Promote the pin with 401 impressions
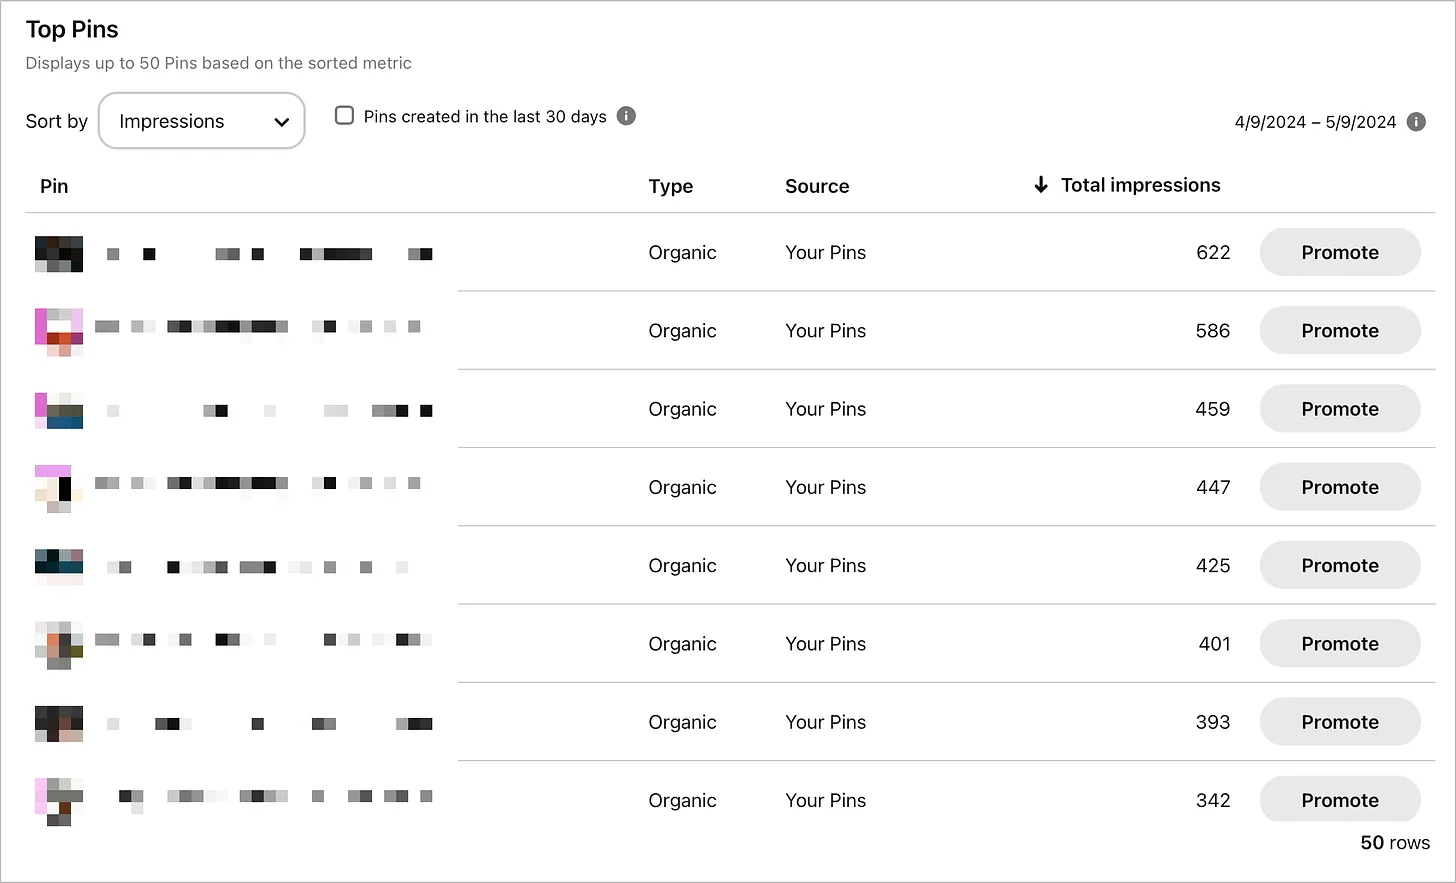Image resolution: width=1456 pixels, height=883 pixels. coord(1339,644)
